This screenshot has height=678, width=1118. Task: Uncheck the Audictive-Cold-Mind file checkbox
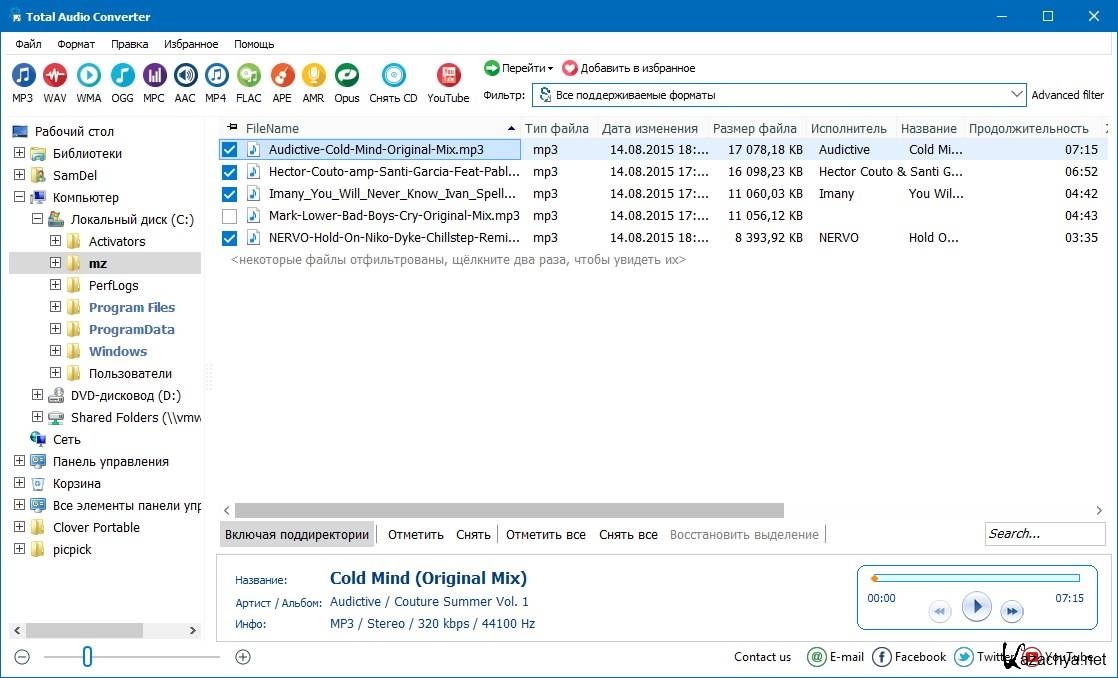(230, 150)
